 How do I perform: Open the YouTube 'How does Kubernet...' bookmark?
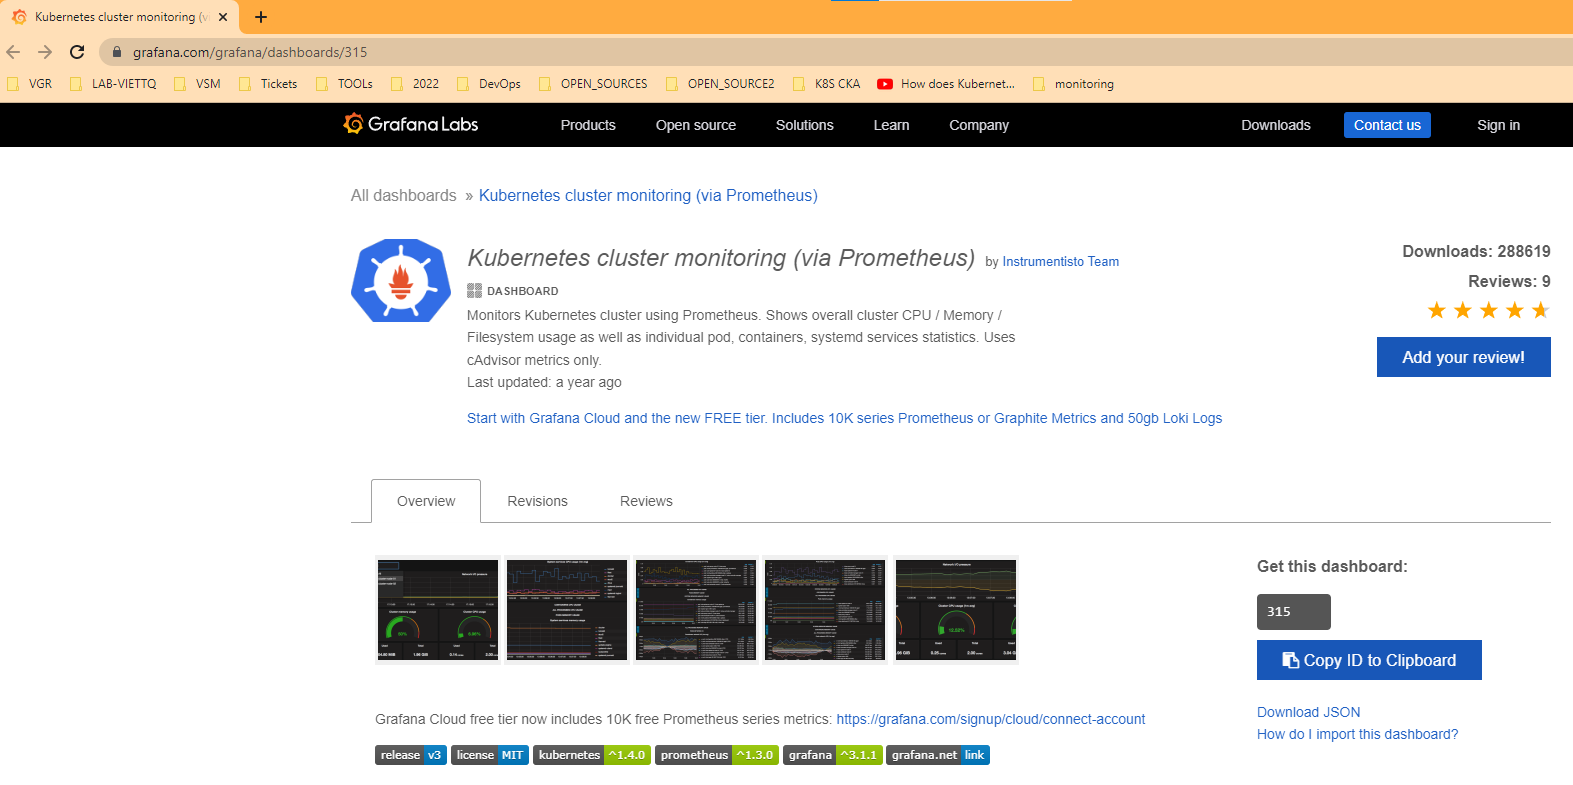pos(946,84)
